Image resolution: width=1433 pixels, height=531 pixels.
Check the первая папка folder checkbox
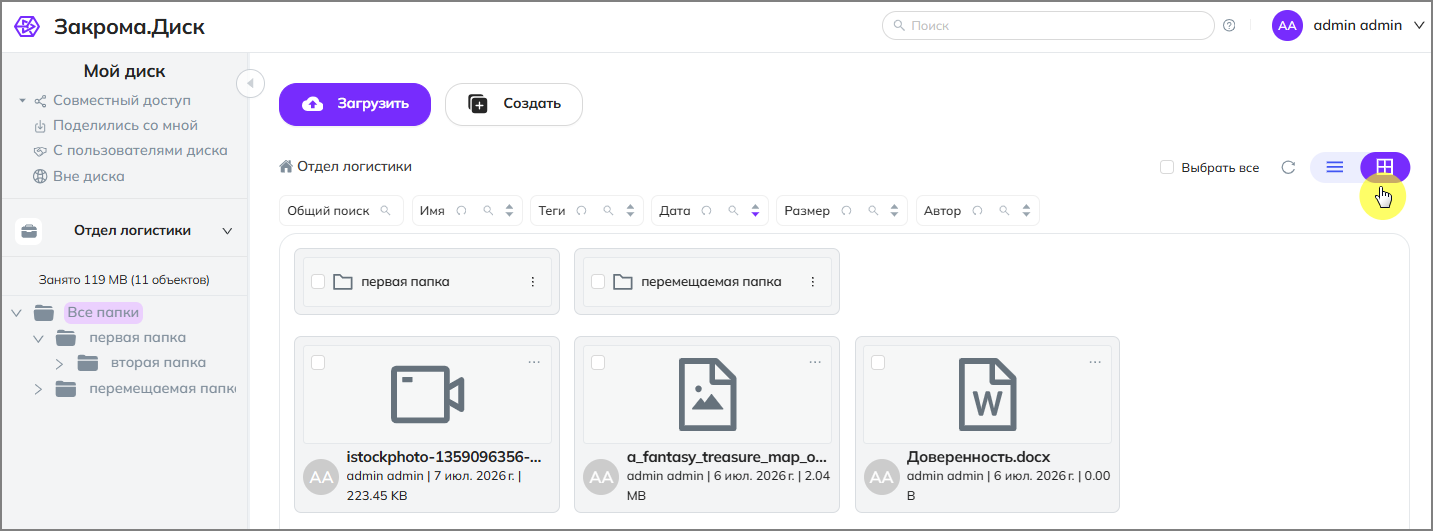318,282
